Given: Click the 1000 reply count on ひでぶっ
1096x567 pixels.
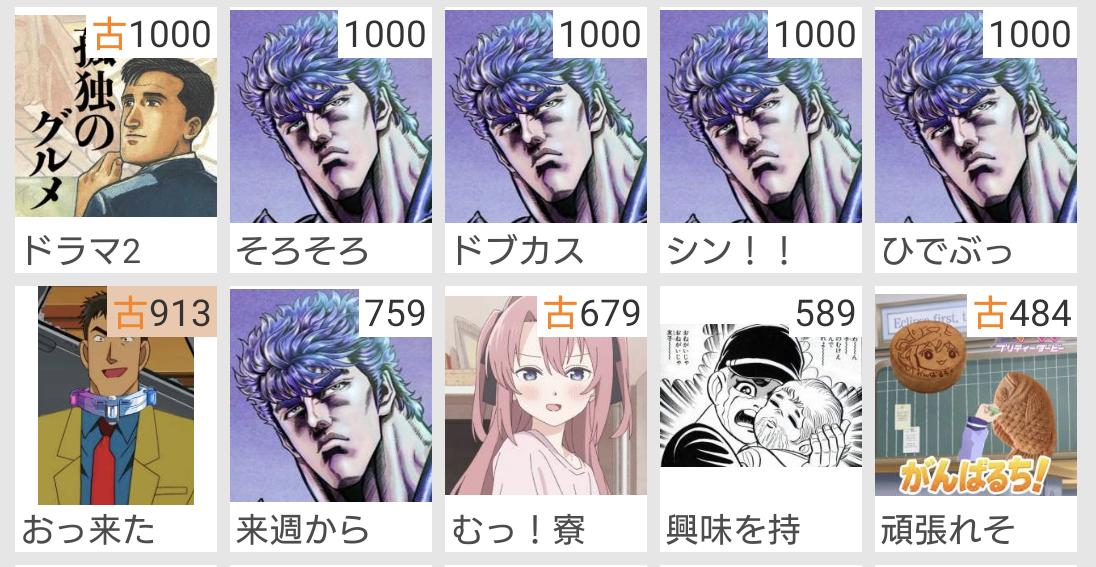Looking at the screenshot, I should point(1030,34).
